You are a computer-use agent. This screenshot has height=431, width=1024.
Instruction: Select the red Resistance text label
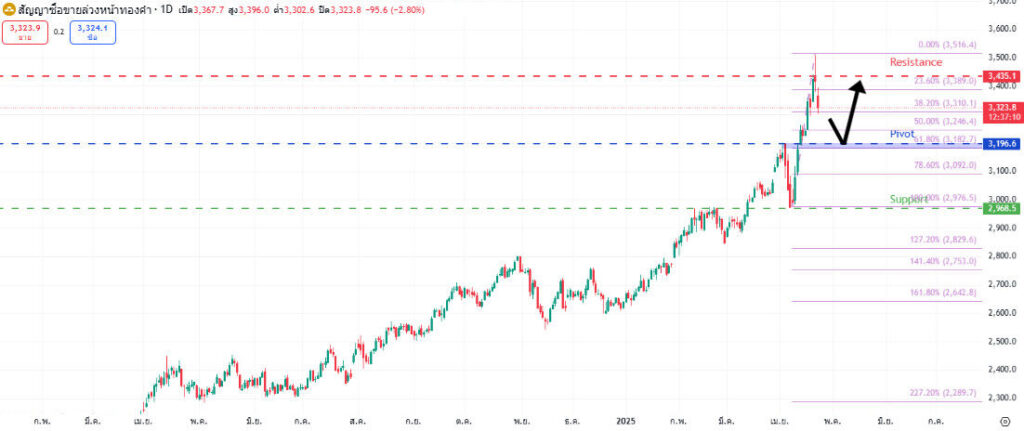[x=915, y=62]
